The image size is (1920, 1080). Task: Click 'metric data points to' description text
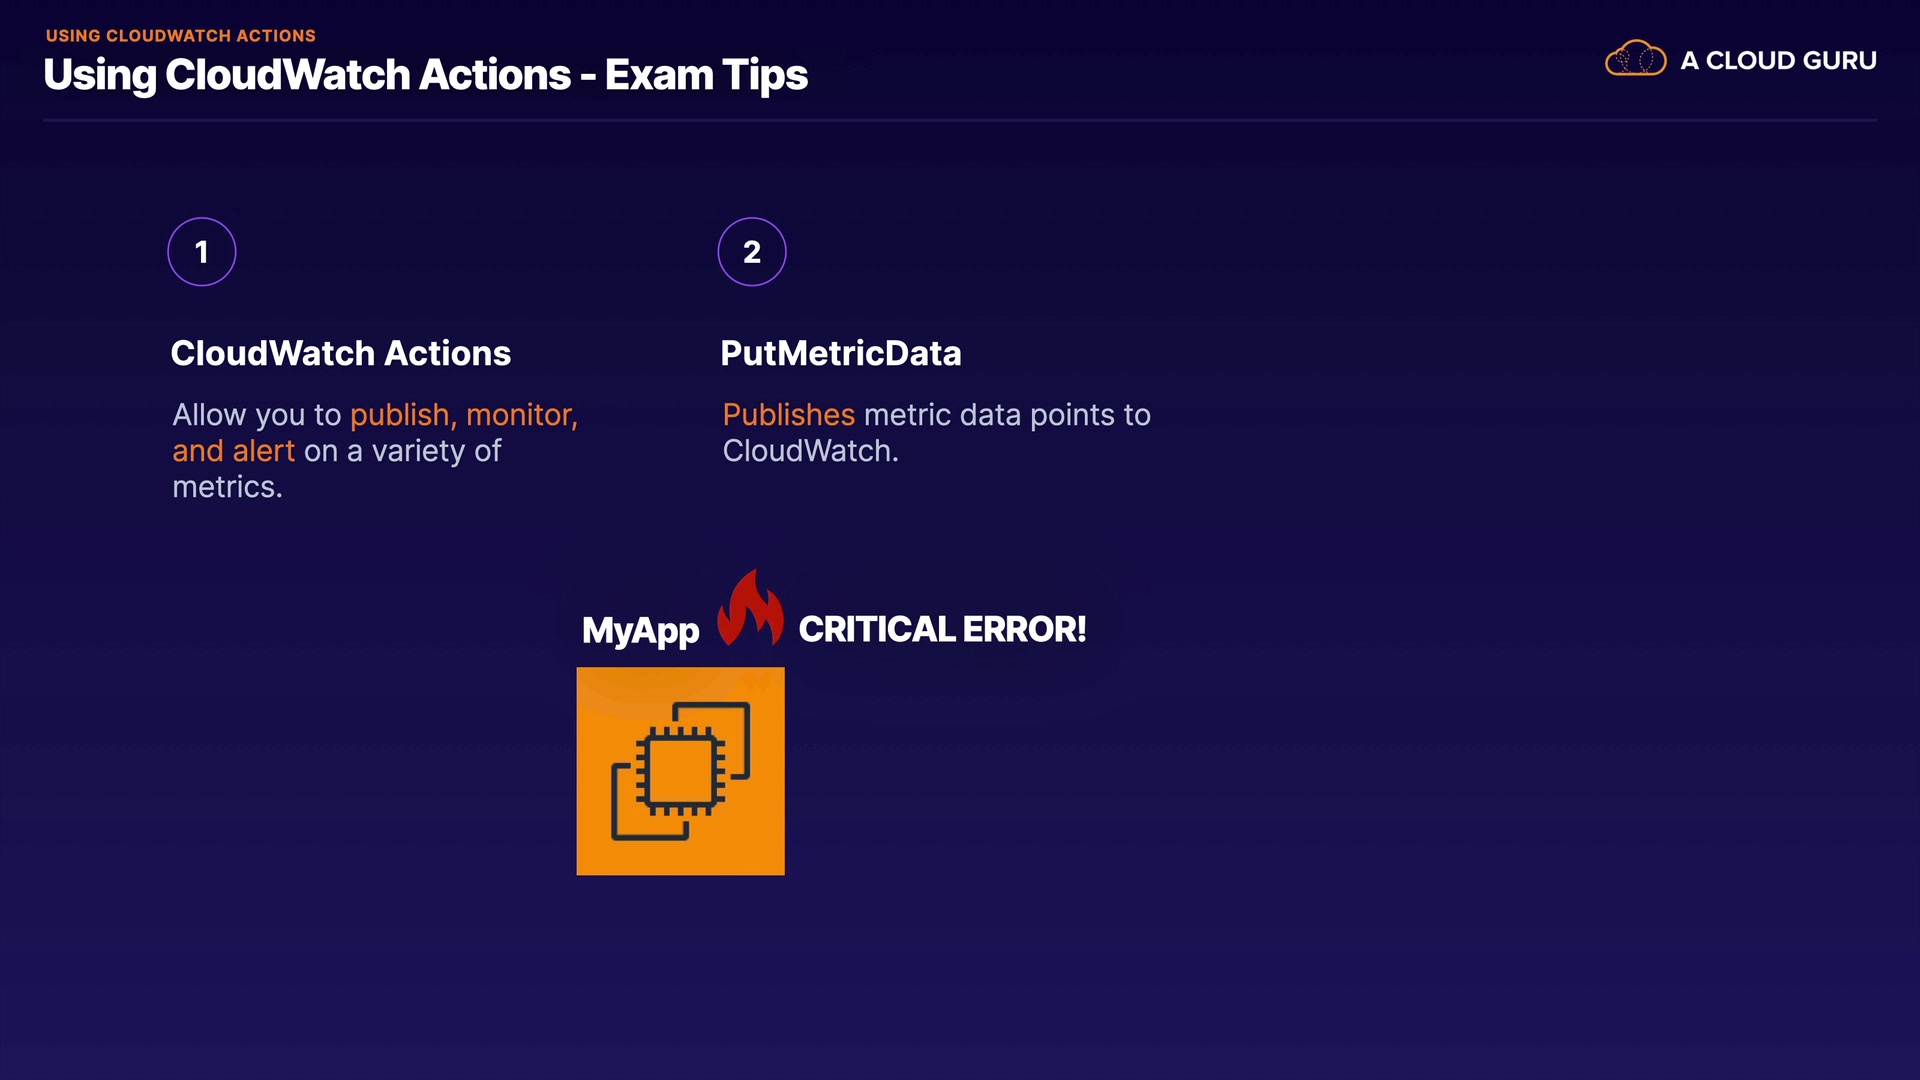[x=1007, y=415]
